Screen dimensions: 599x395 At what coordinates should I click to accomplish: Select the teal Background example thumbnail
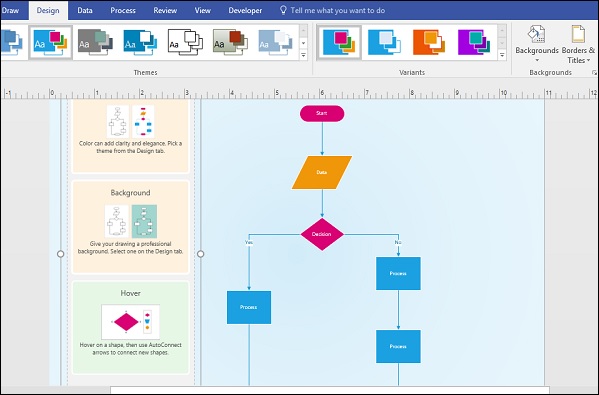tap(144, 222)
